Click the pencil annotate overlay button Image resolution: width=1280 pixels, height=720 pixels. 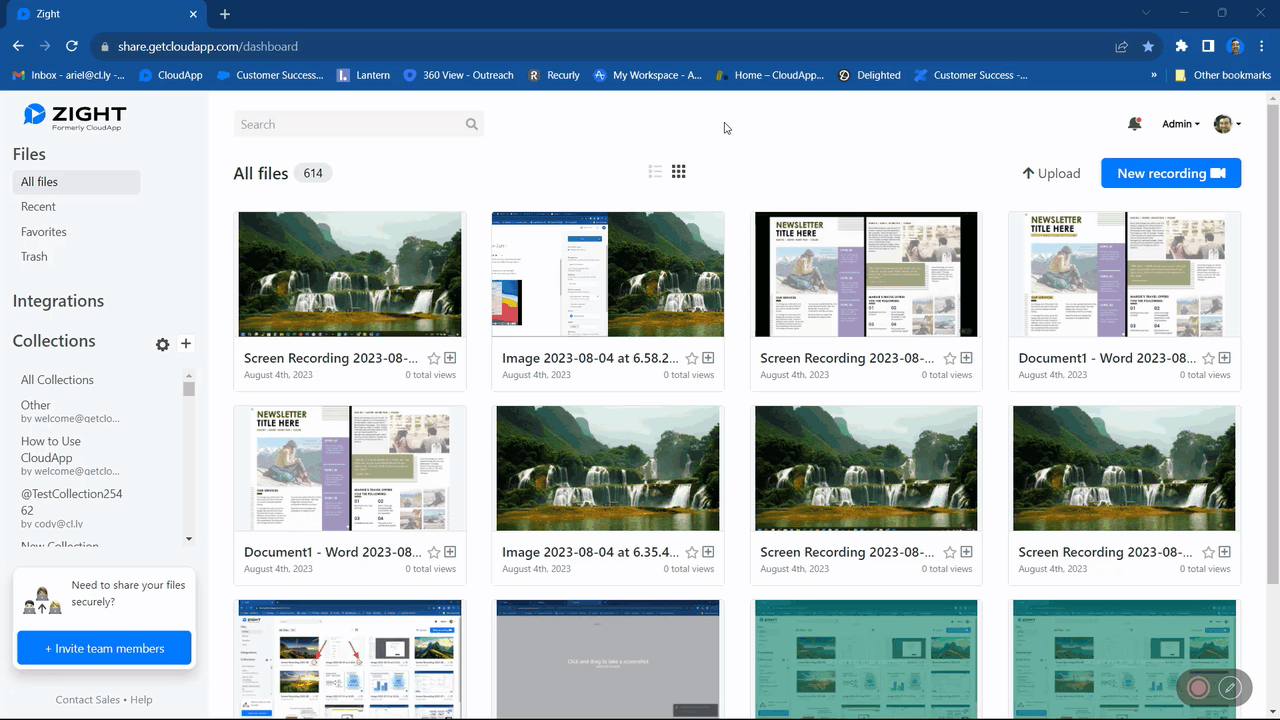coord(1231,688)
